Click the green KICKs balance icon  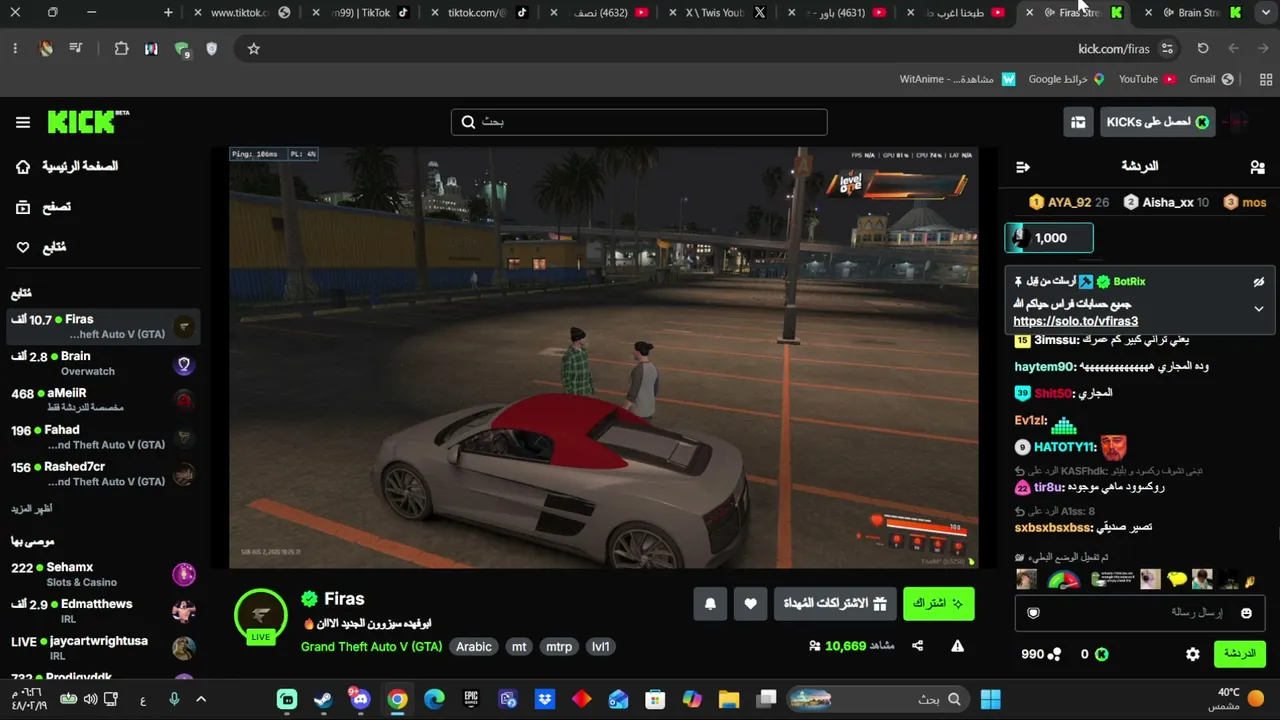[x=1101, y=654]
